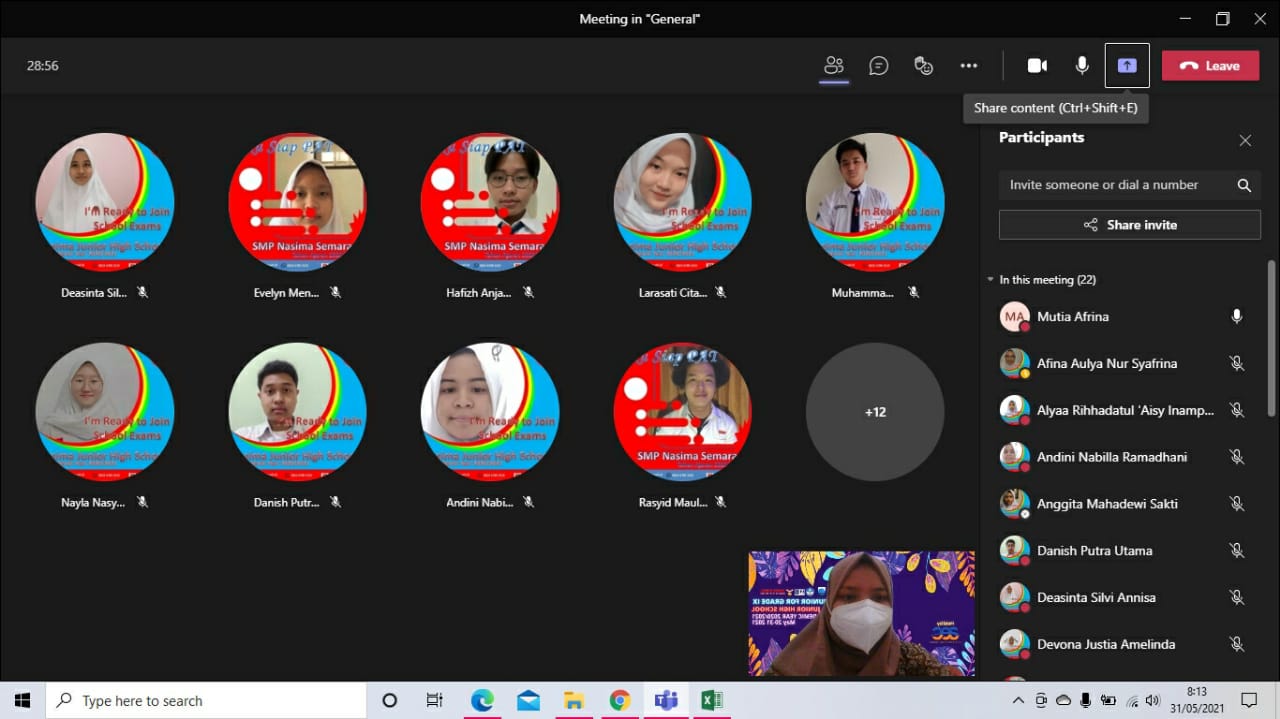1280x719 pixels.
Task: Click the raise hand reactions icon
Action: [924, 66]
